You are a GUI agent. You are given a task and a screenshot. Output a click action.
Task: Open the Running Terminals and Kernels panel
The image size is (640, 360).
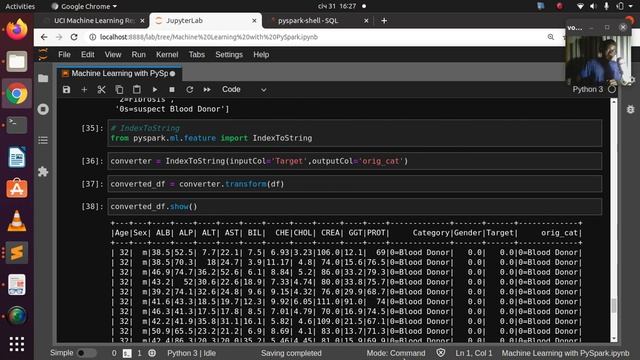click(43, 109)
